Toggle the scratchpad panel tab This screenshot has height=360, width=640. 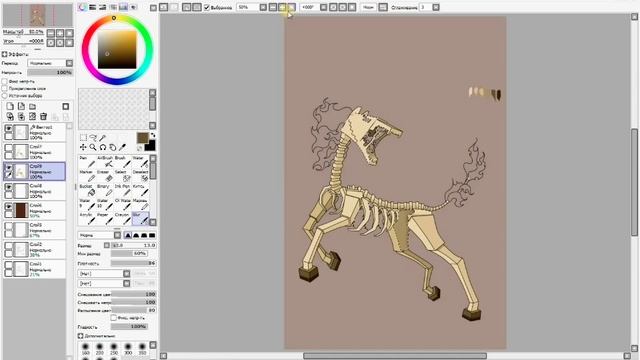(133, 7)
